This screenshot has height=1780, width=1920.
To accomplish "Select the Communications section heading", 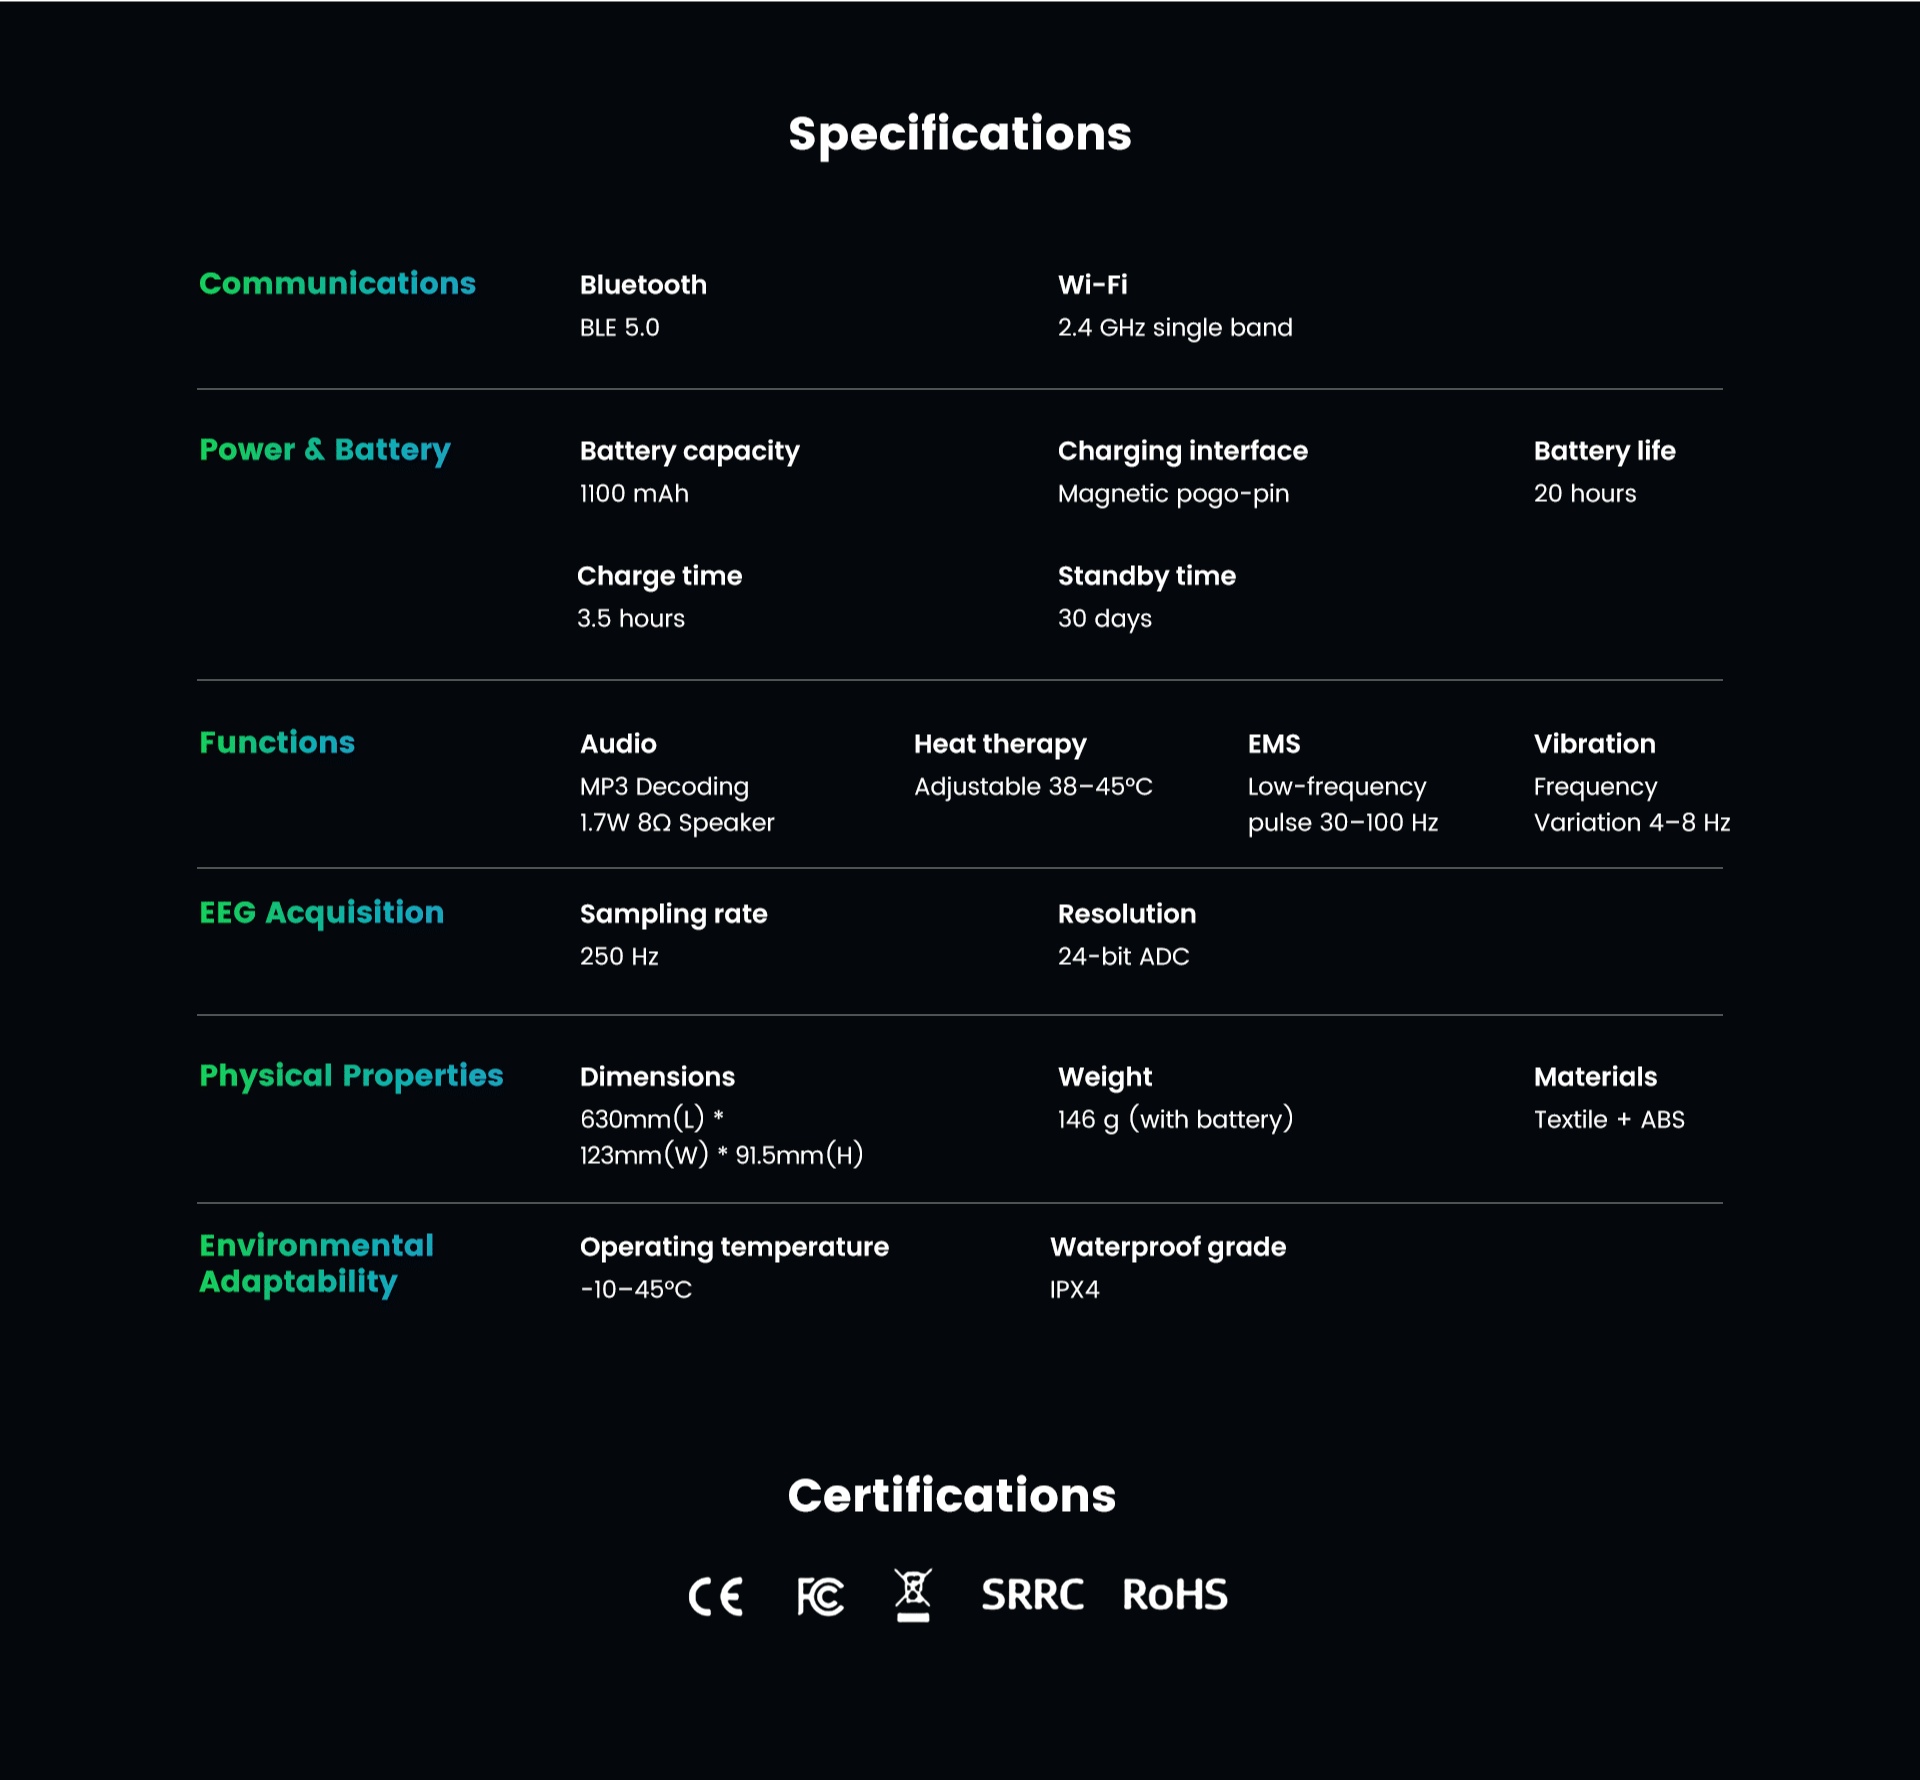I will (x=337, y=284).
